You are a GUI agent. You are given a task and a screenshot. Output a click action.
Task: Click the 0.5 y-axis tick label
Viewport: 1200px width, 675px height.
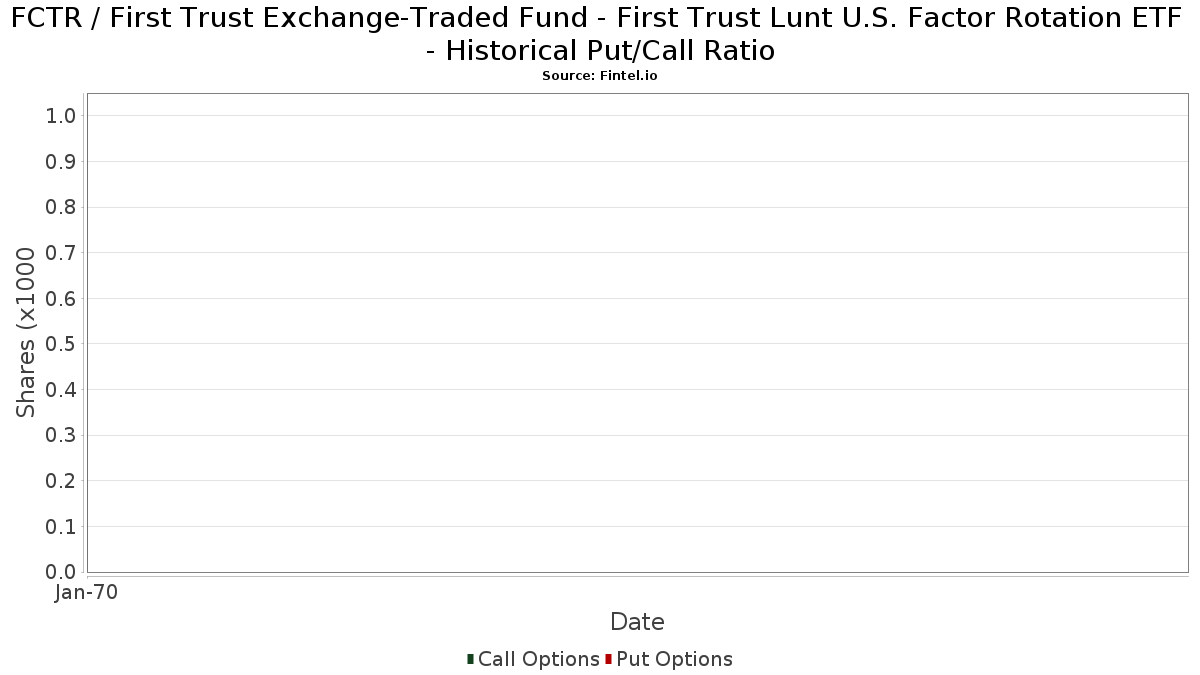pos(61,344)
